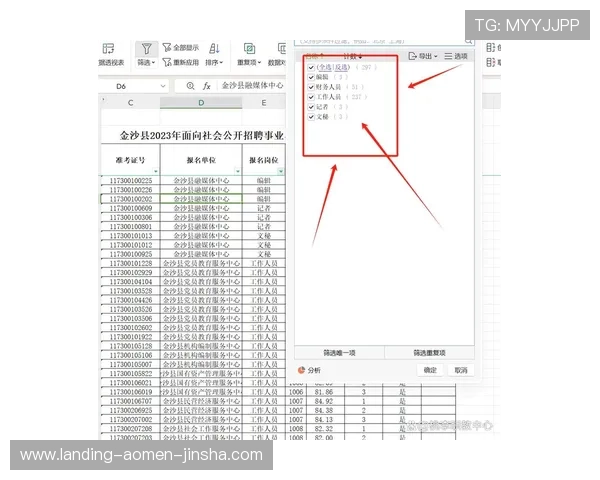Screen dimensions: 600x480
Task: Uncheck the 文秘 filter checkbox
Action: 311,117
